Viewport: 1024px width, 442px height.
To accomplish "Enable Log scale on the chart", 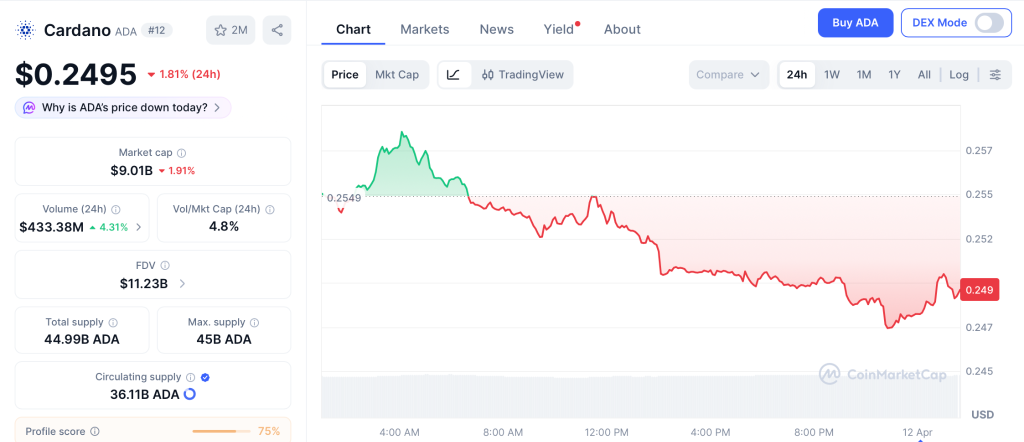I will [958, 74].
